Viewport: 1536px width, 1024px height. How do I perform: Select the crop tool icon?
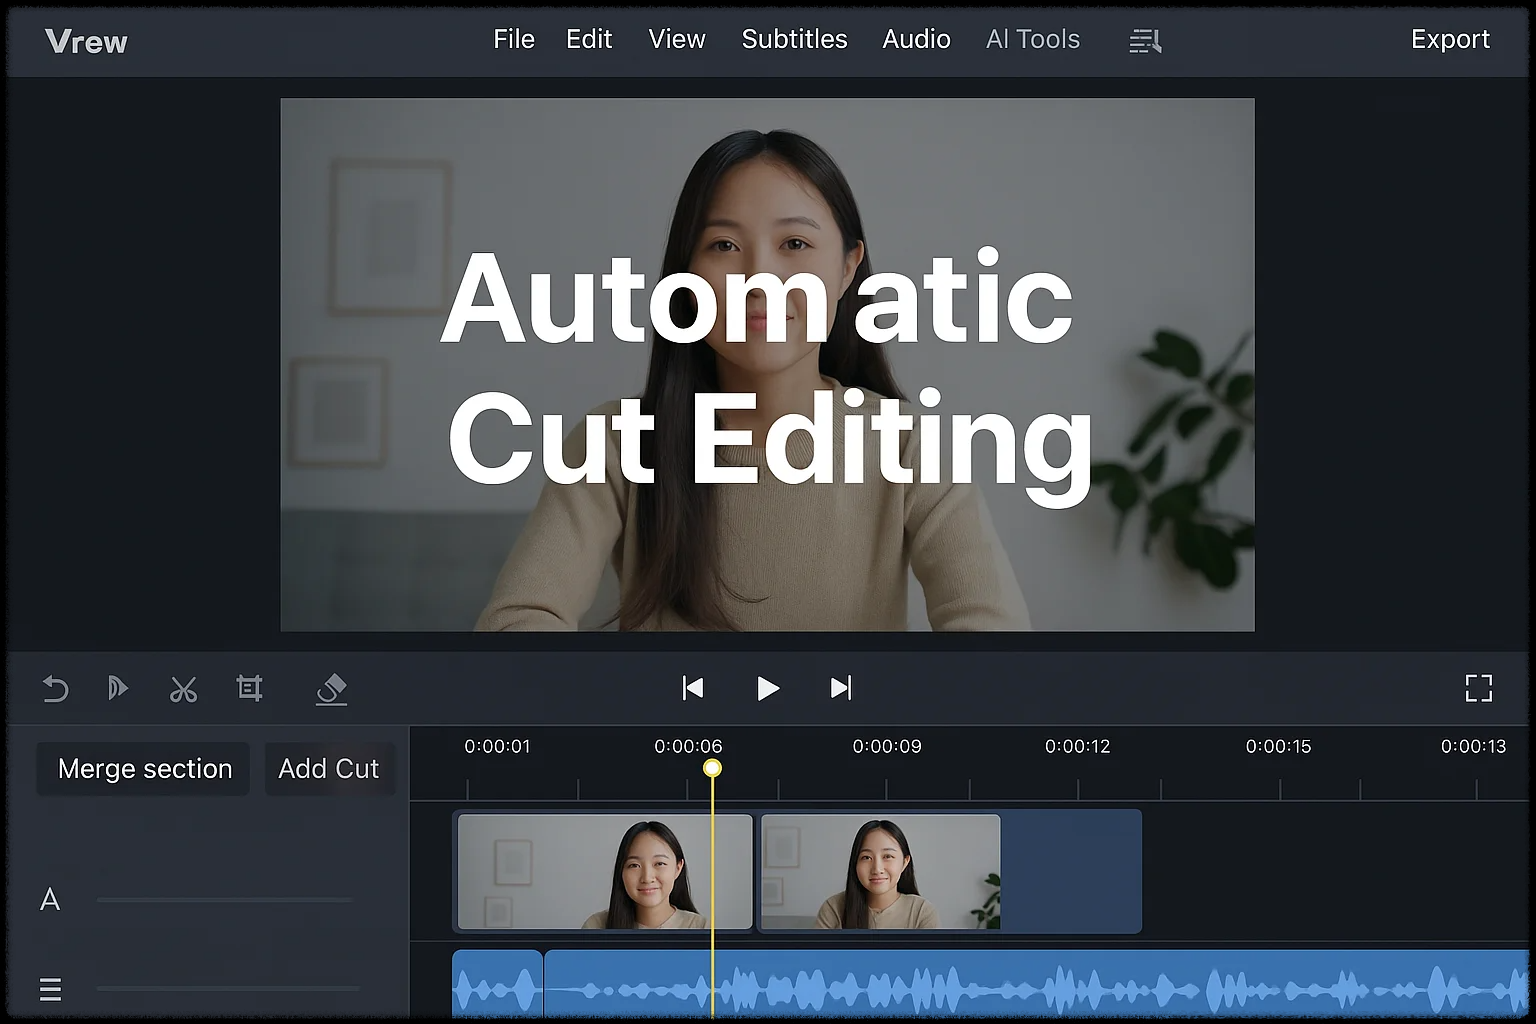pos(249,688)
